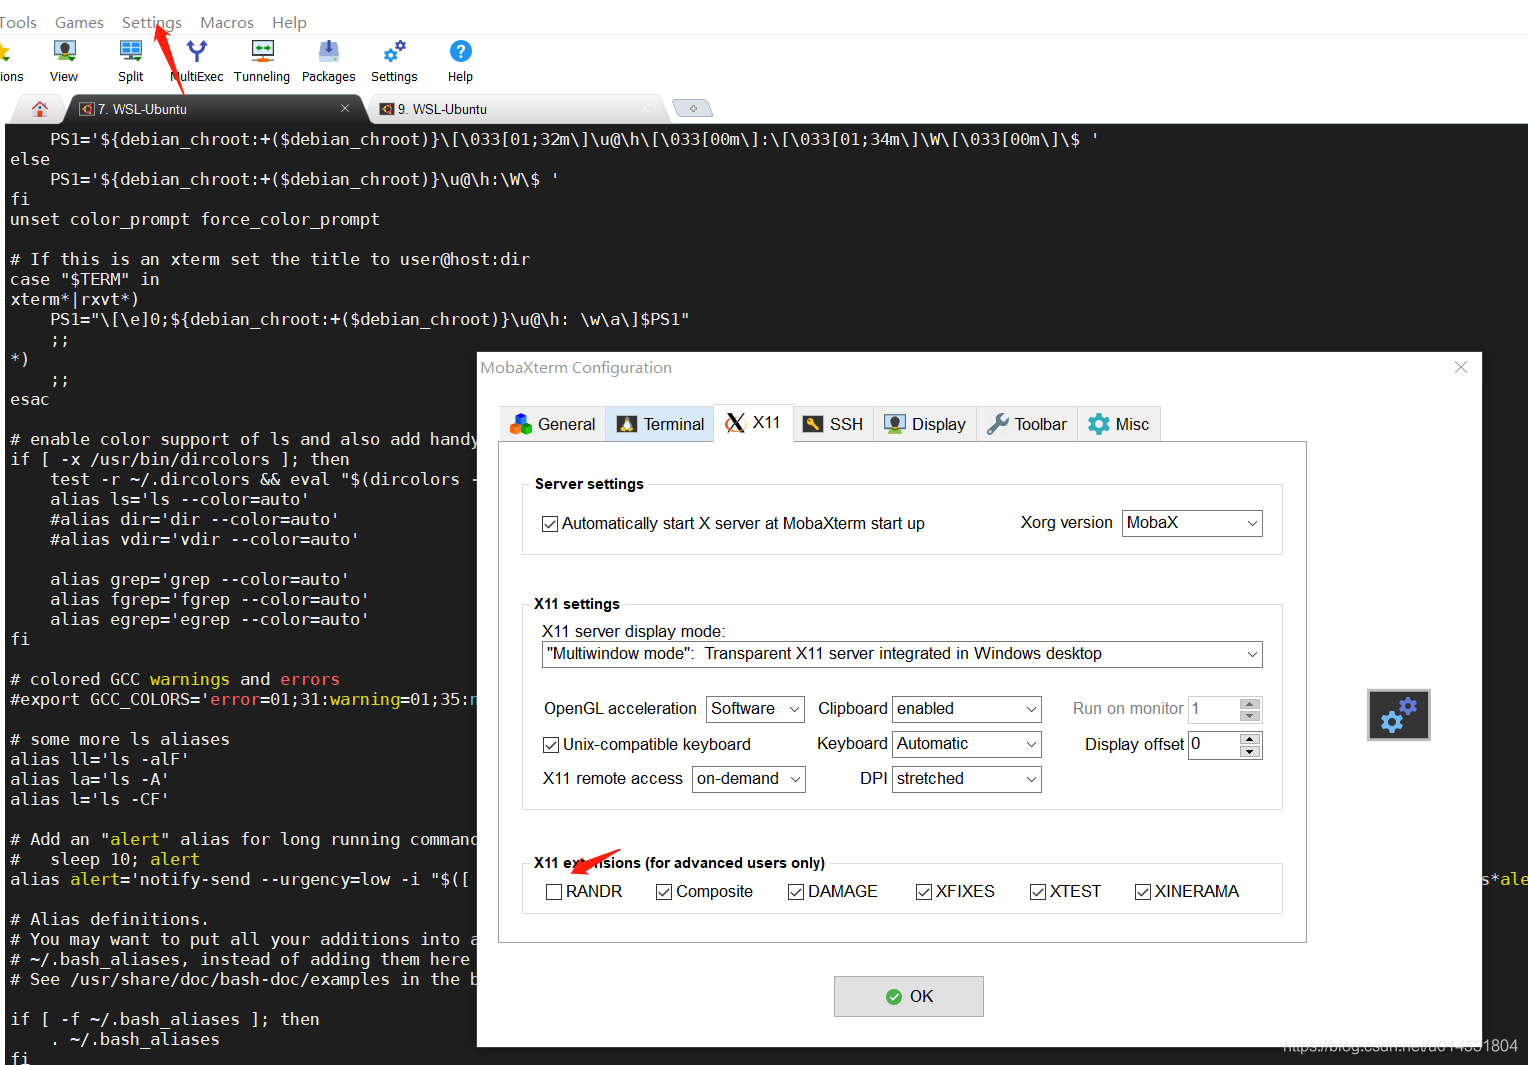Image resolution: width=1528 pixels, height=1065 pixels.
Task: Click the Run on monitor number field
Action: [x=1214, y=709]
